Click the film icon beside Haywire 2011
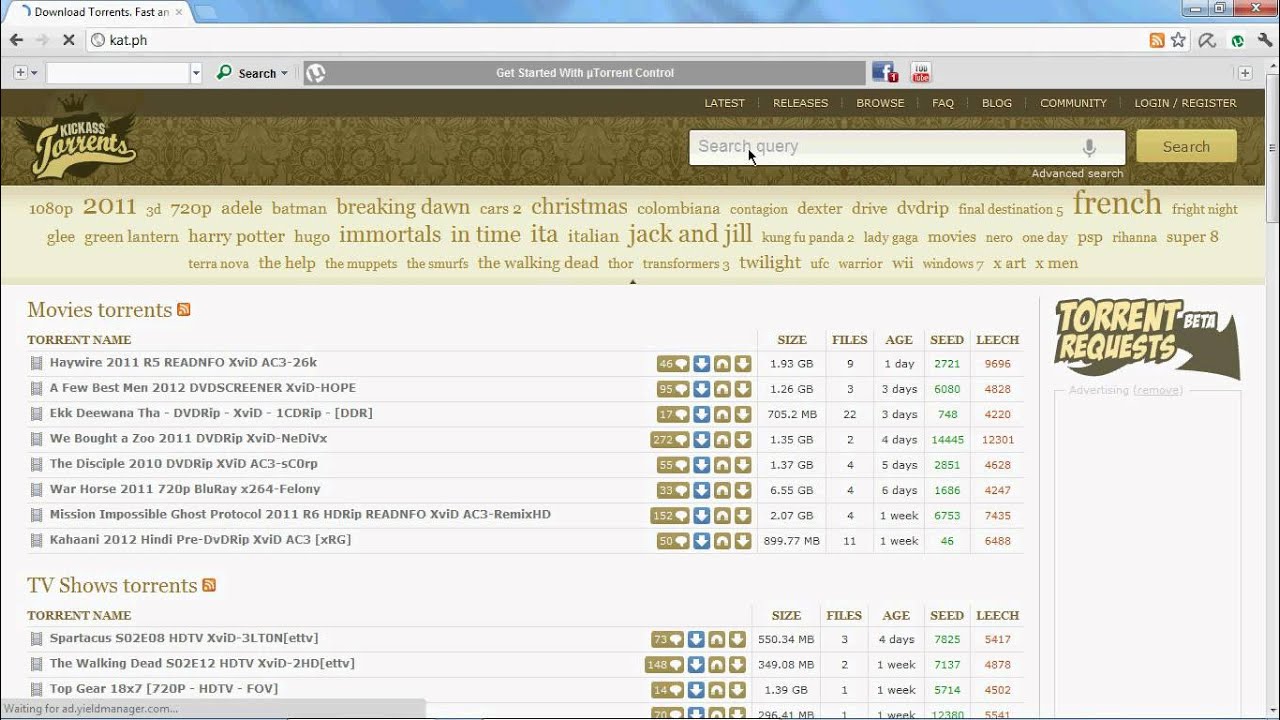The height and width of the screenshot is (720, 1280). pos(36,364)
